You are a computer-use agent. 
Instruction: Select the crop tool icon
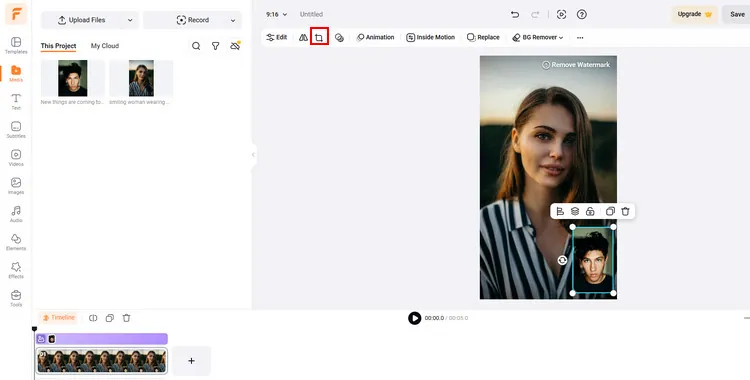click(319, 37)
